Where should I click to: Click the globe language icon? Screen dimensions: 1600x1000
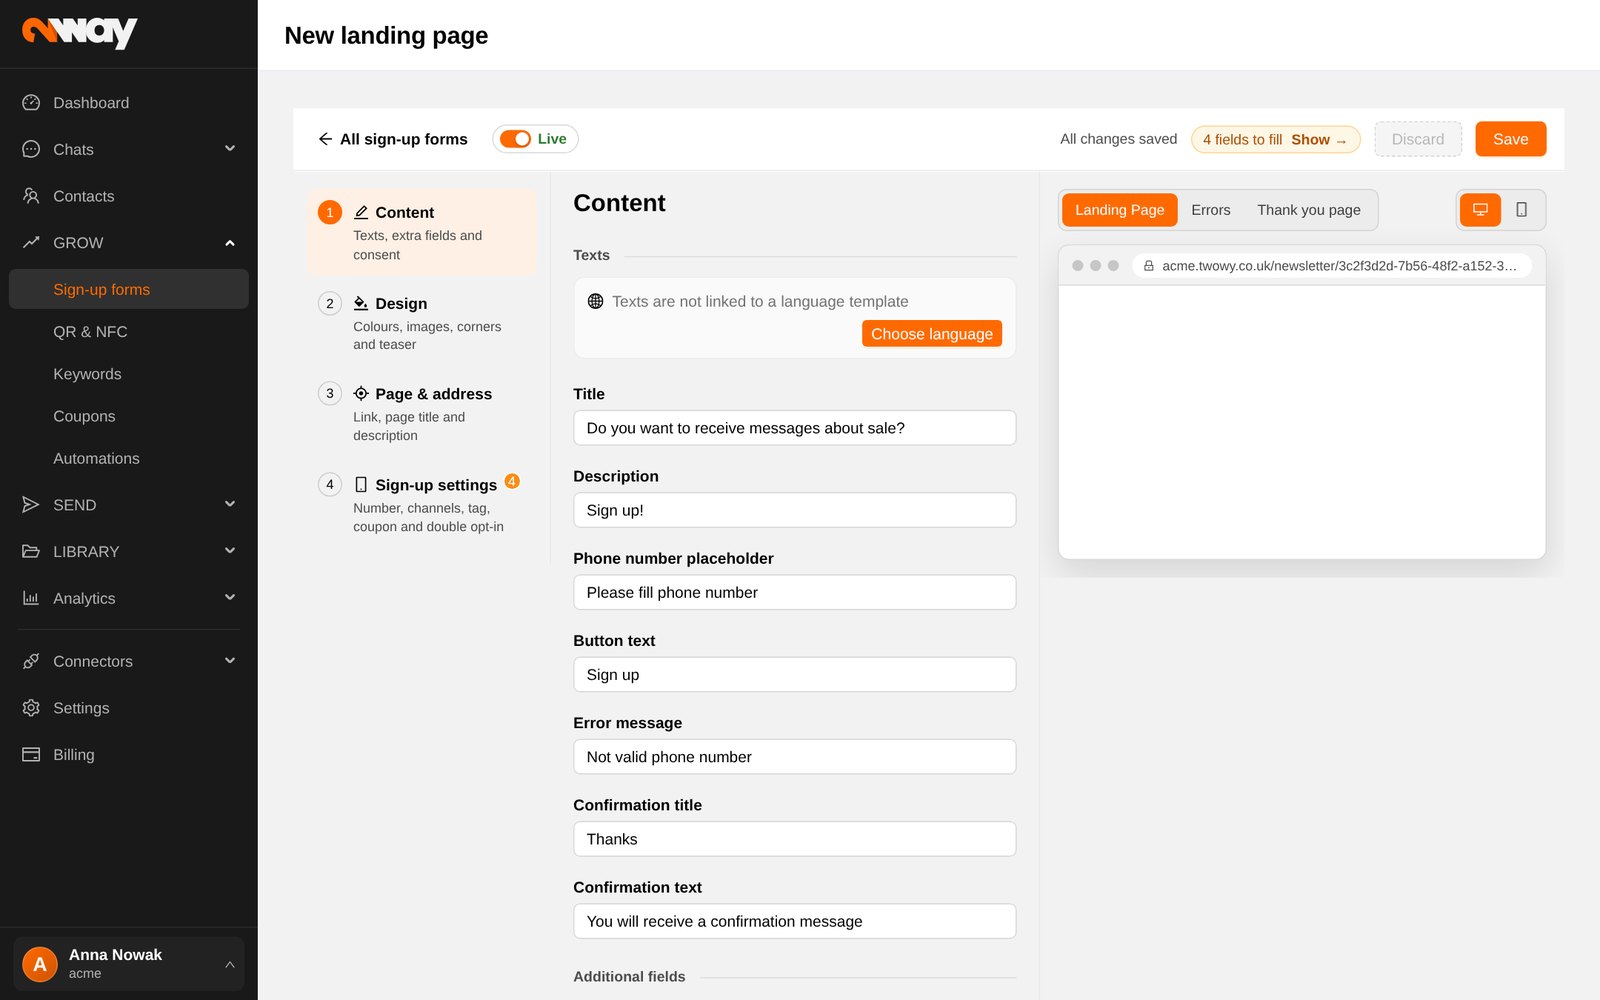(595, 301)
